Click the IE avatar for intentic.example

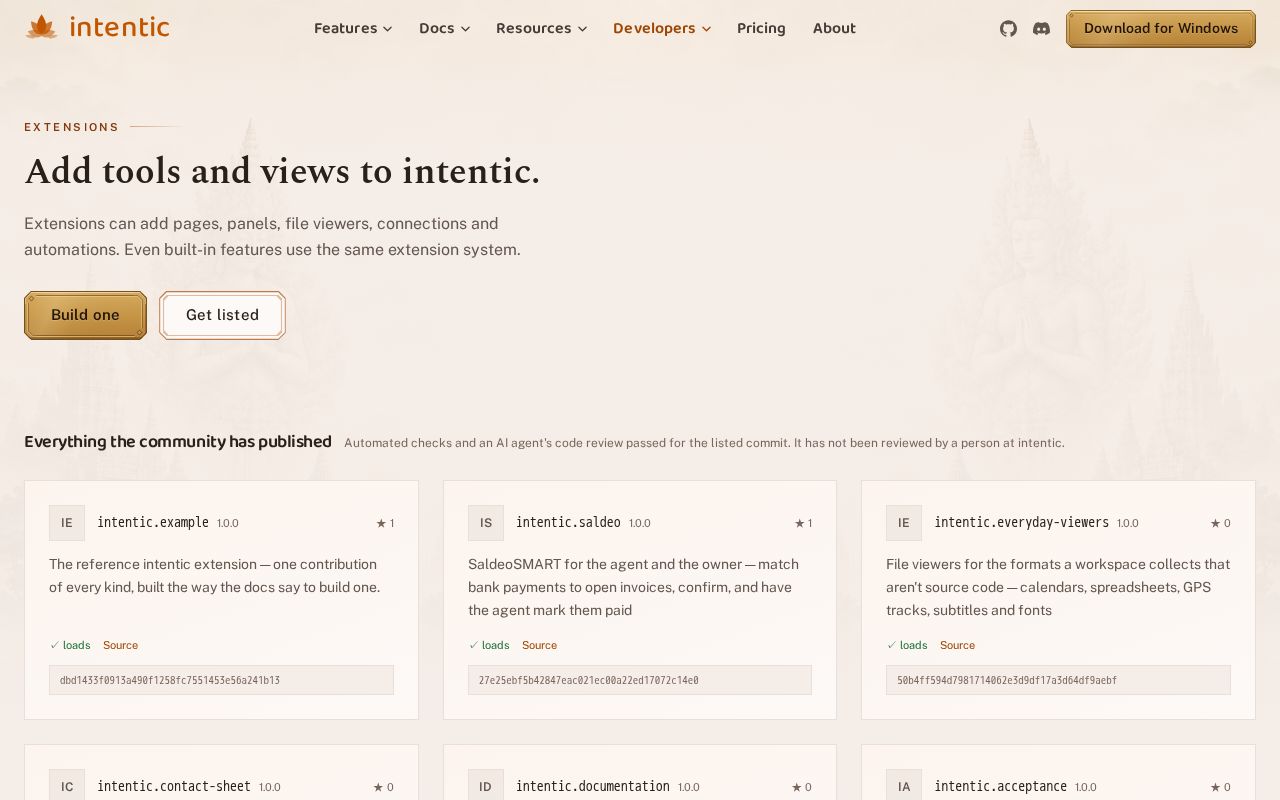click(67, 523)
